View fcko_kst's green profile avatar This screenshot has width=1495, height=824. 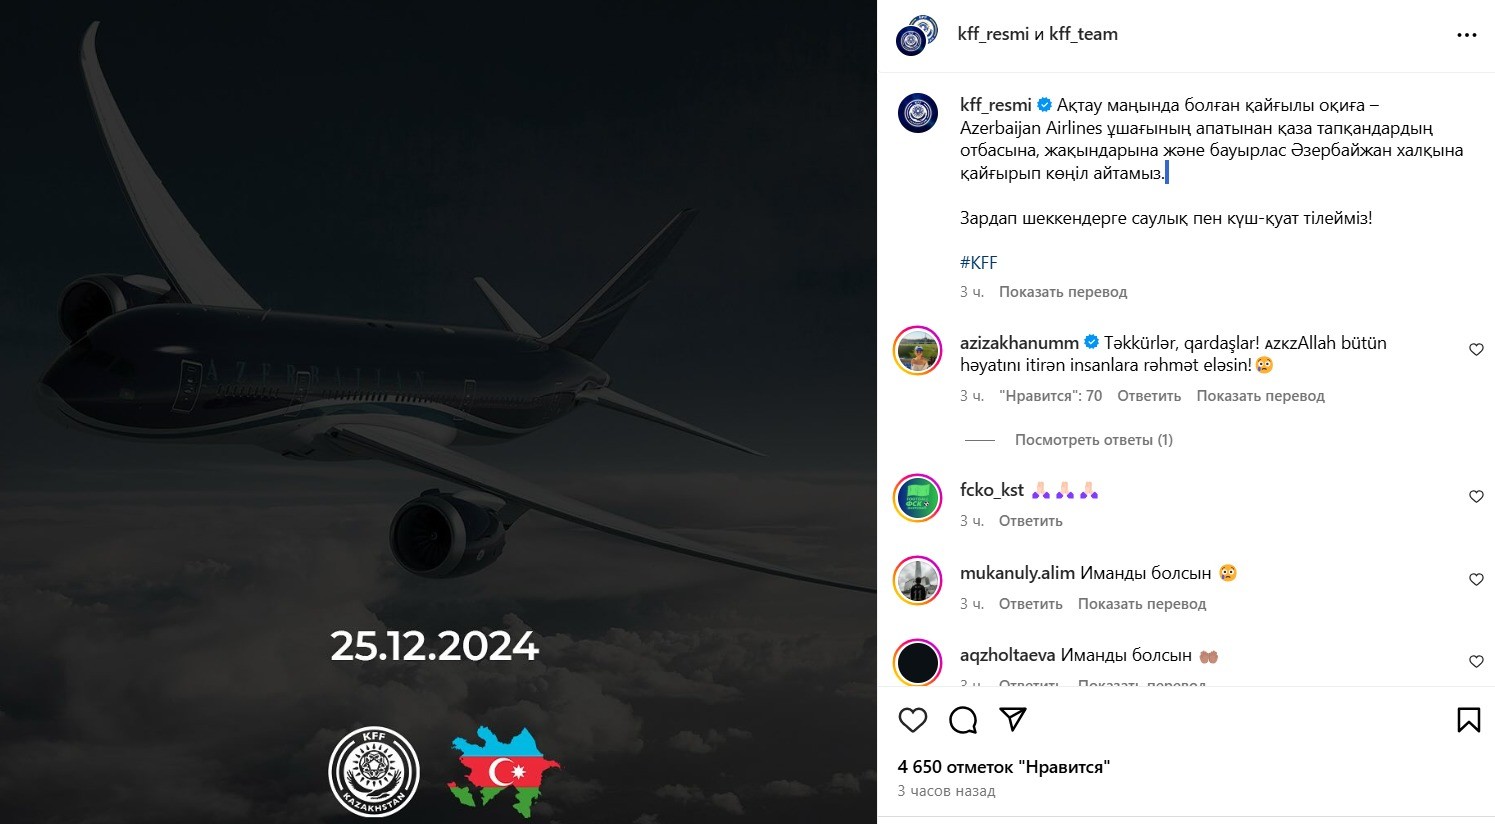(917, 497)
